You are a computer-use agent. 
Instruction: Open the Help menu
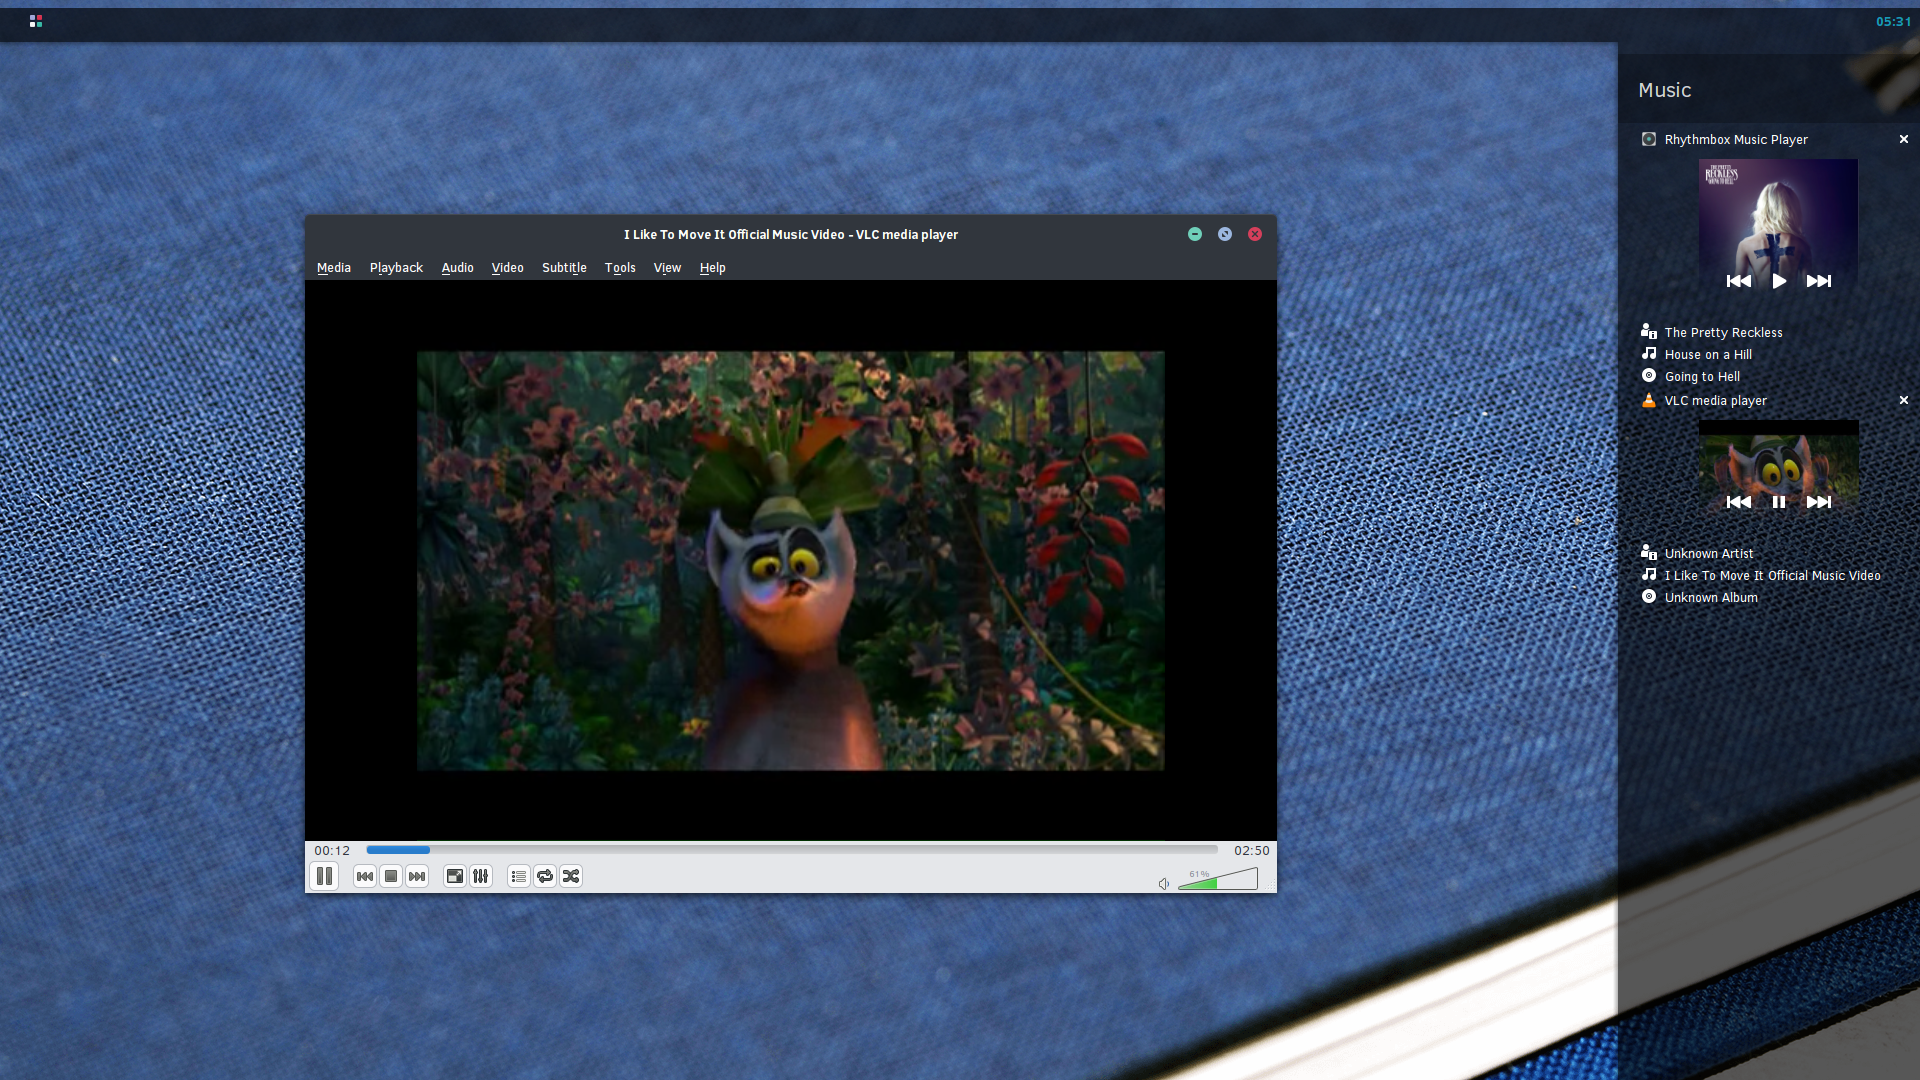[x=713, y=268]
